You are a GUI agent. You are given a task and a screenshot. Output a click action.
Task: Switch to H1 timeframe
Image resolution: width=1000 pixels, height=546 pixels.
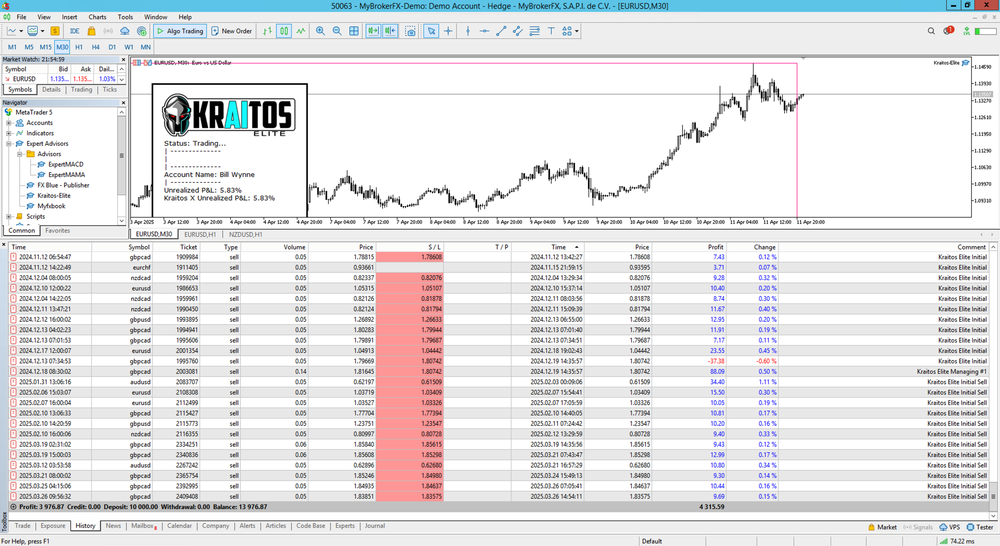click(78, 47)
